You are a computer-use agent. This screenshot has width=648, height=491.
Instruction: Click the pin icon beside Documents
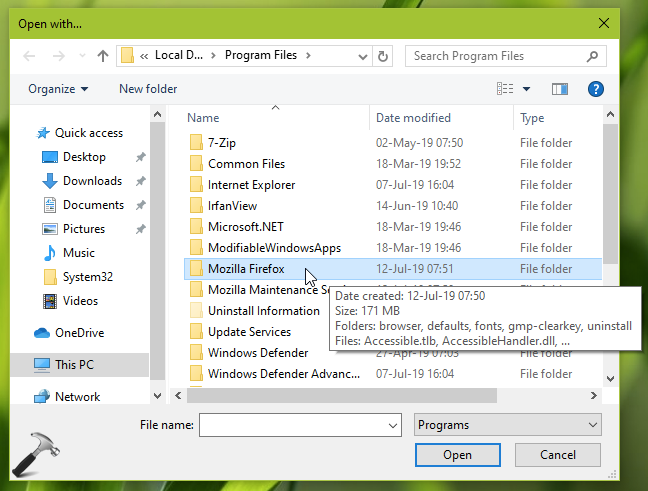coord(141,205)
